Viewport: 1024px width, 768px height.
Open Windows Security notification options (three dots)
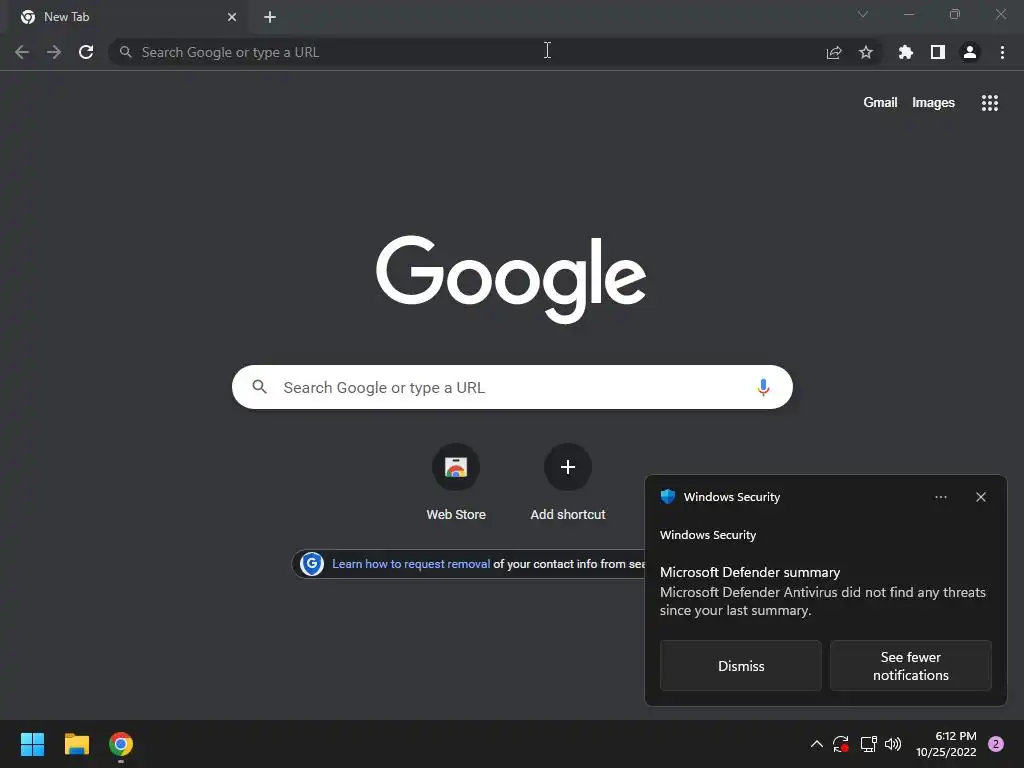[940, 497]
